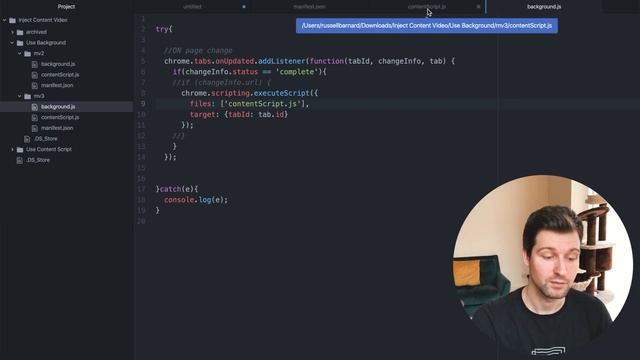The width and height of the screenshot is (640, 360).
Task: Click the 'complete' string literal
Action: point(297,72)
